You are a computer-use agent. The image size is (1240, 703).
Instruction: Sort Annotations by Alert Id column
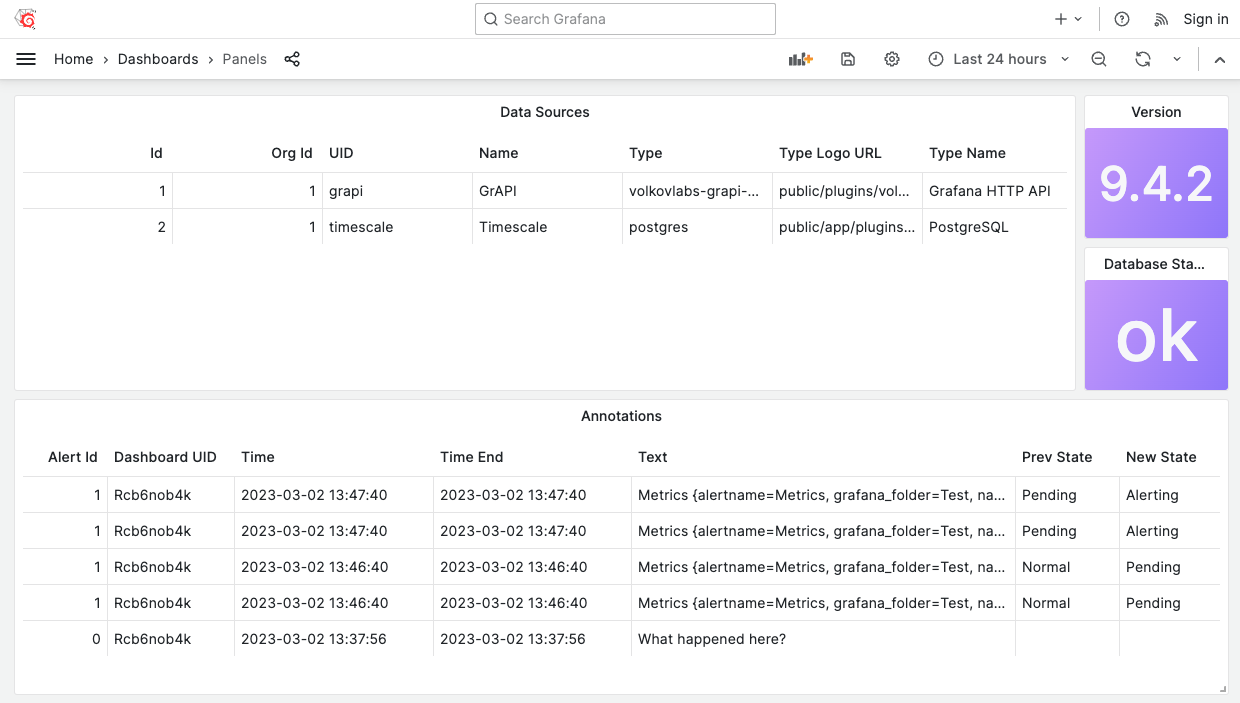coord(73,457)
